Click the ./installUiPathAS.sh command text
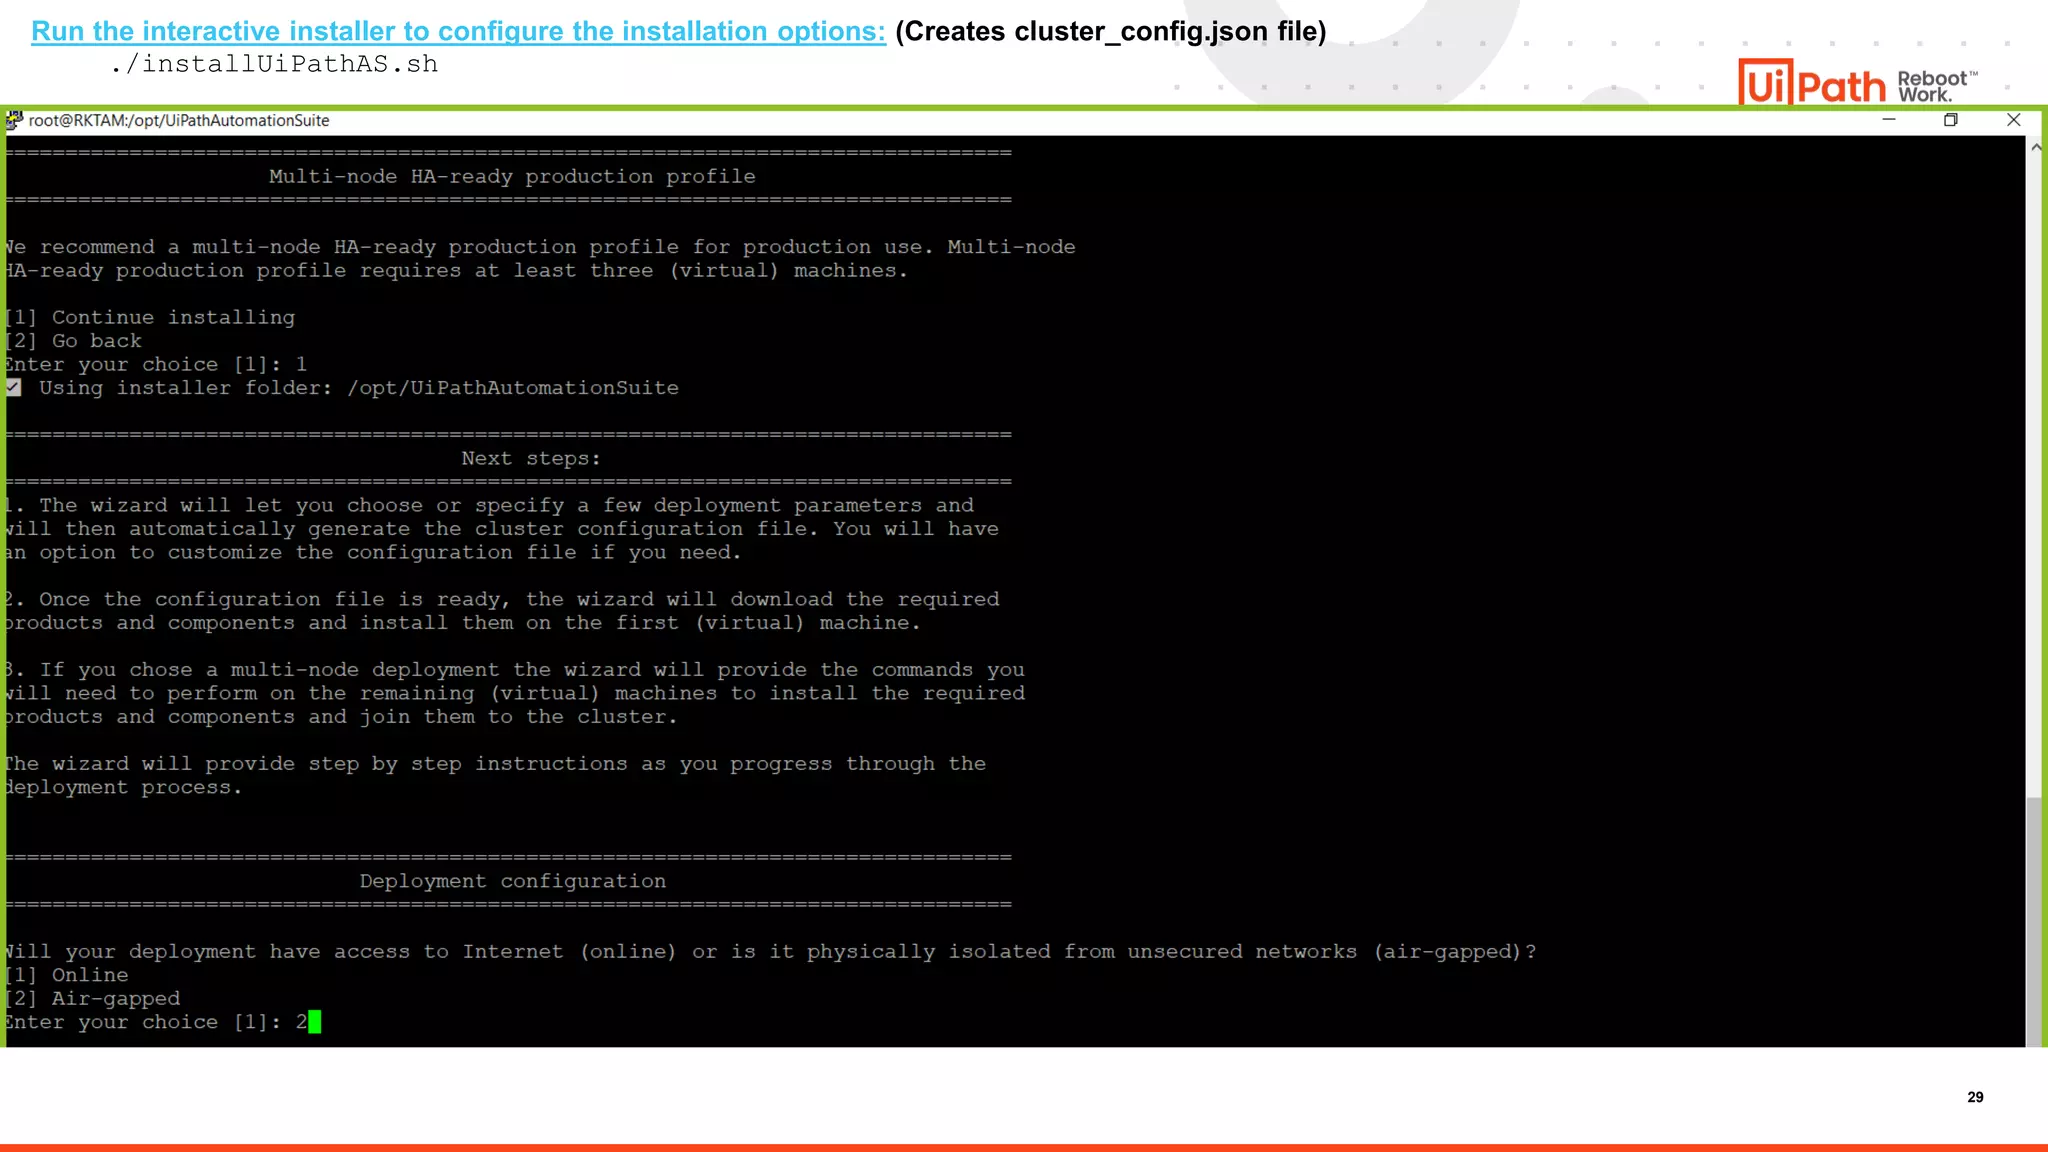 pyautogui.click(x=274, y=65)
